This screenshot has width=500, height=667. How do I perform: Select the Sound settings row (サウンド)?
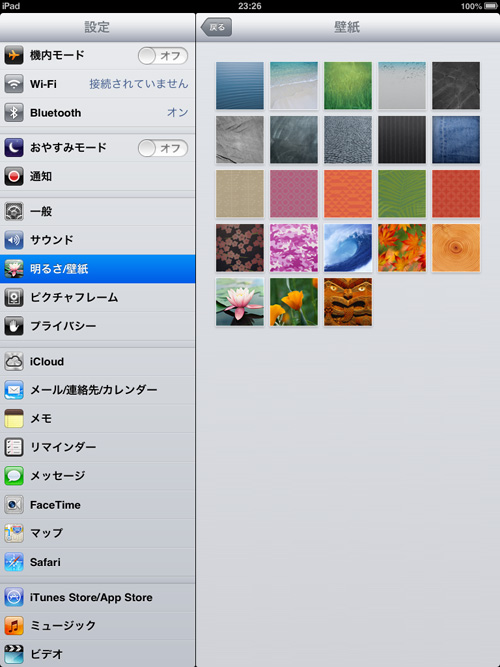(97, 240)
